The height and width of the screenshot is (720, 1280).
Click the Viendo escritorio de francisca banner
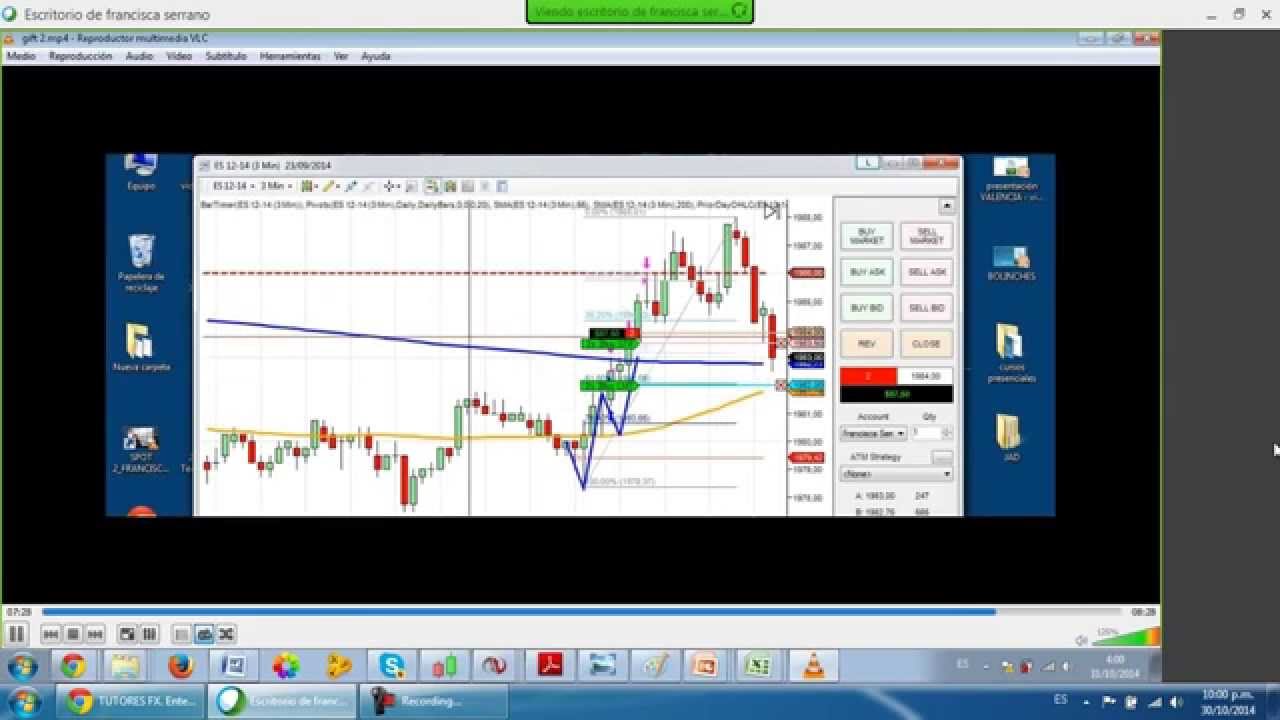coord(639,11)
